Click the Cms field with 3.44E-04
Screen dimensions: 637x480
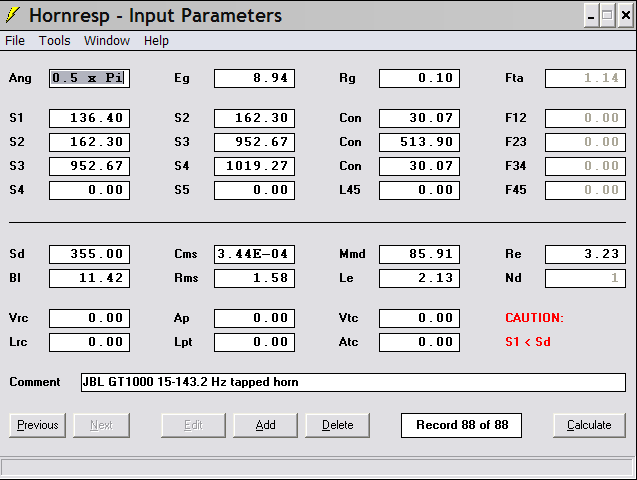[x=254, y=254]
